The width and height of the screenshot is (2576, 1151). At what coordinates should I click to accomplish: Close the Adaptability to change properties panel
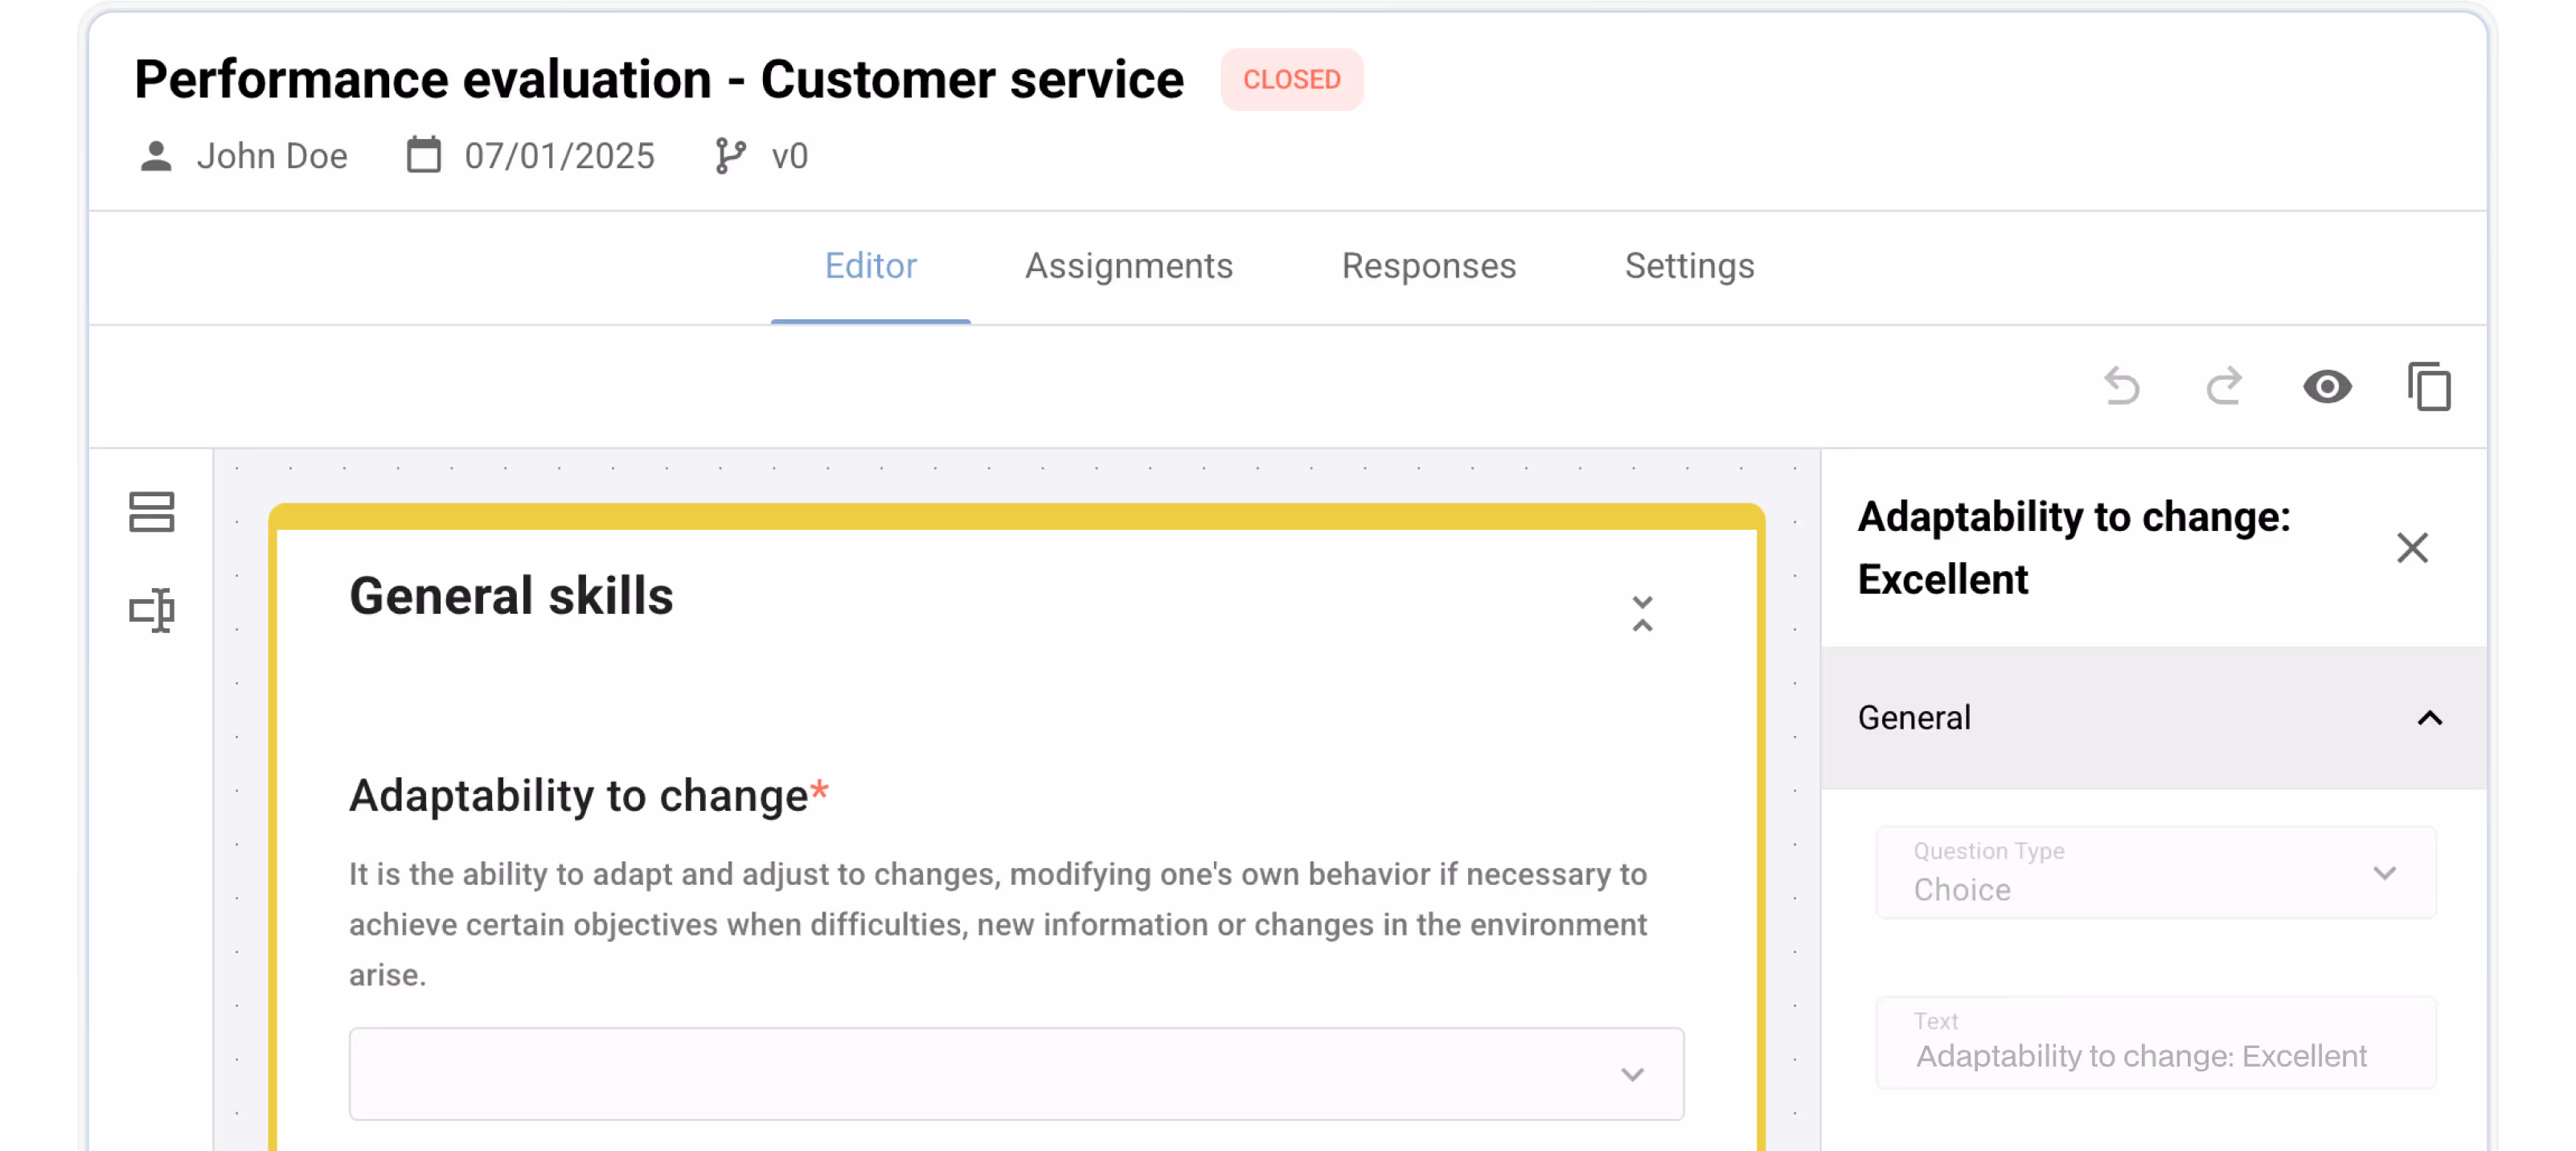2413,548
